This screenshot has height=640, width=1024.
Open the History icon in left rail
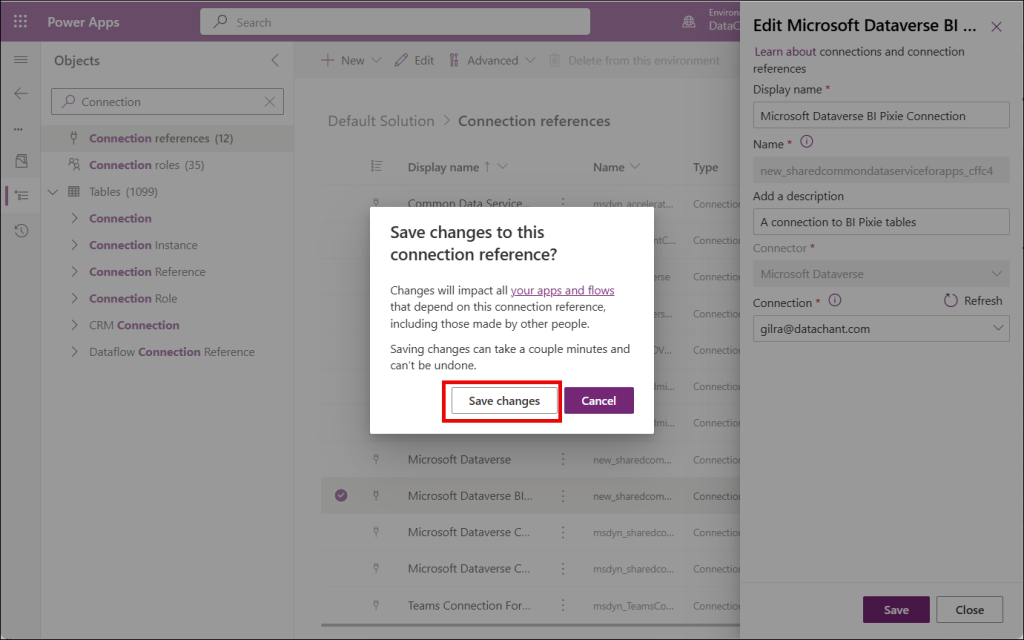click(x=20, y=231)
